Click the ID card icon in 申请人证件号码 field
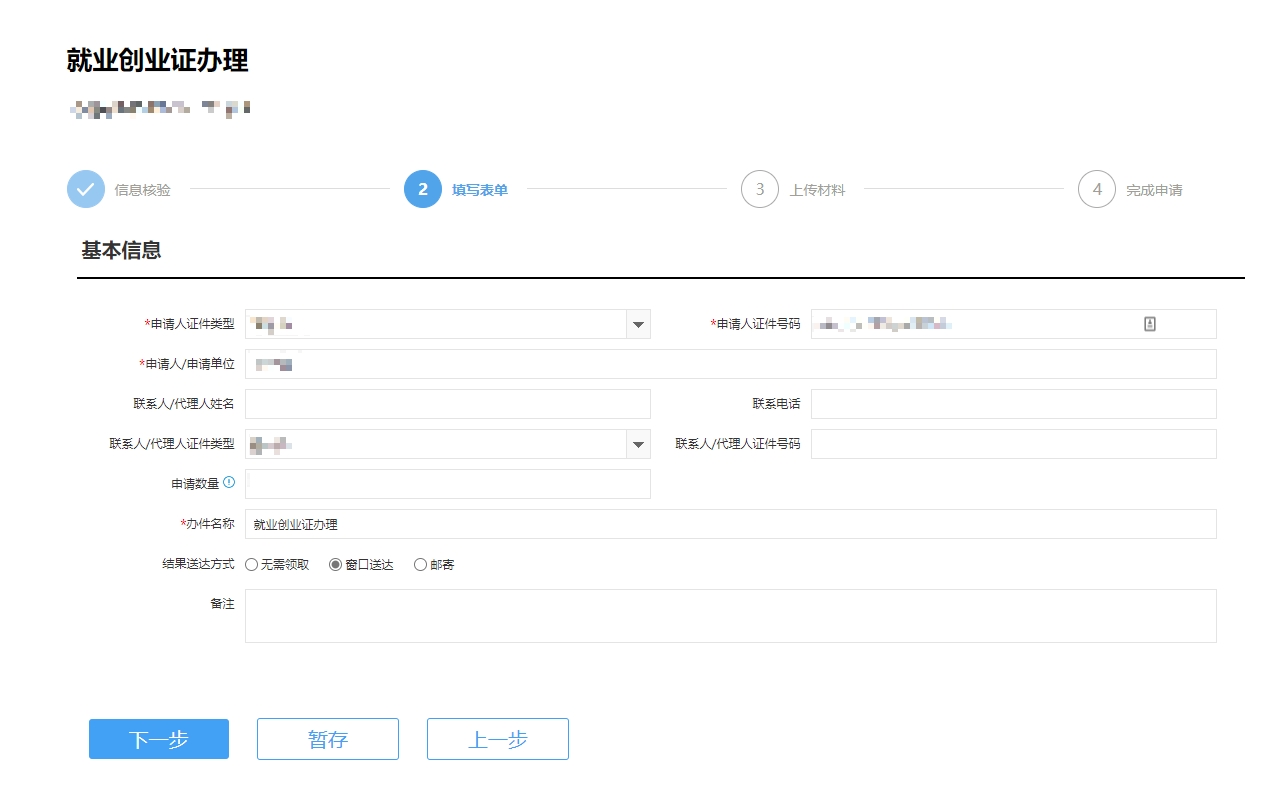 (1150, 324)
